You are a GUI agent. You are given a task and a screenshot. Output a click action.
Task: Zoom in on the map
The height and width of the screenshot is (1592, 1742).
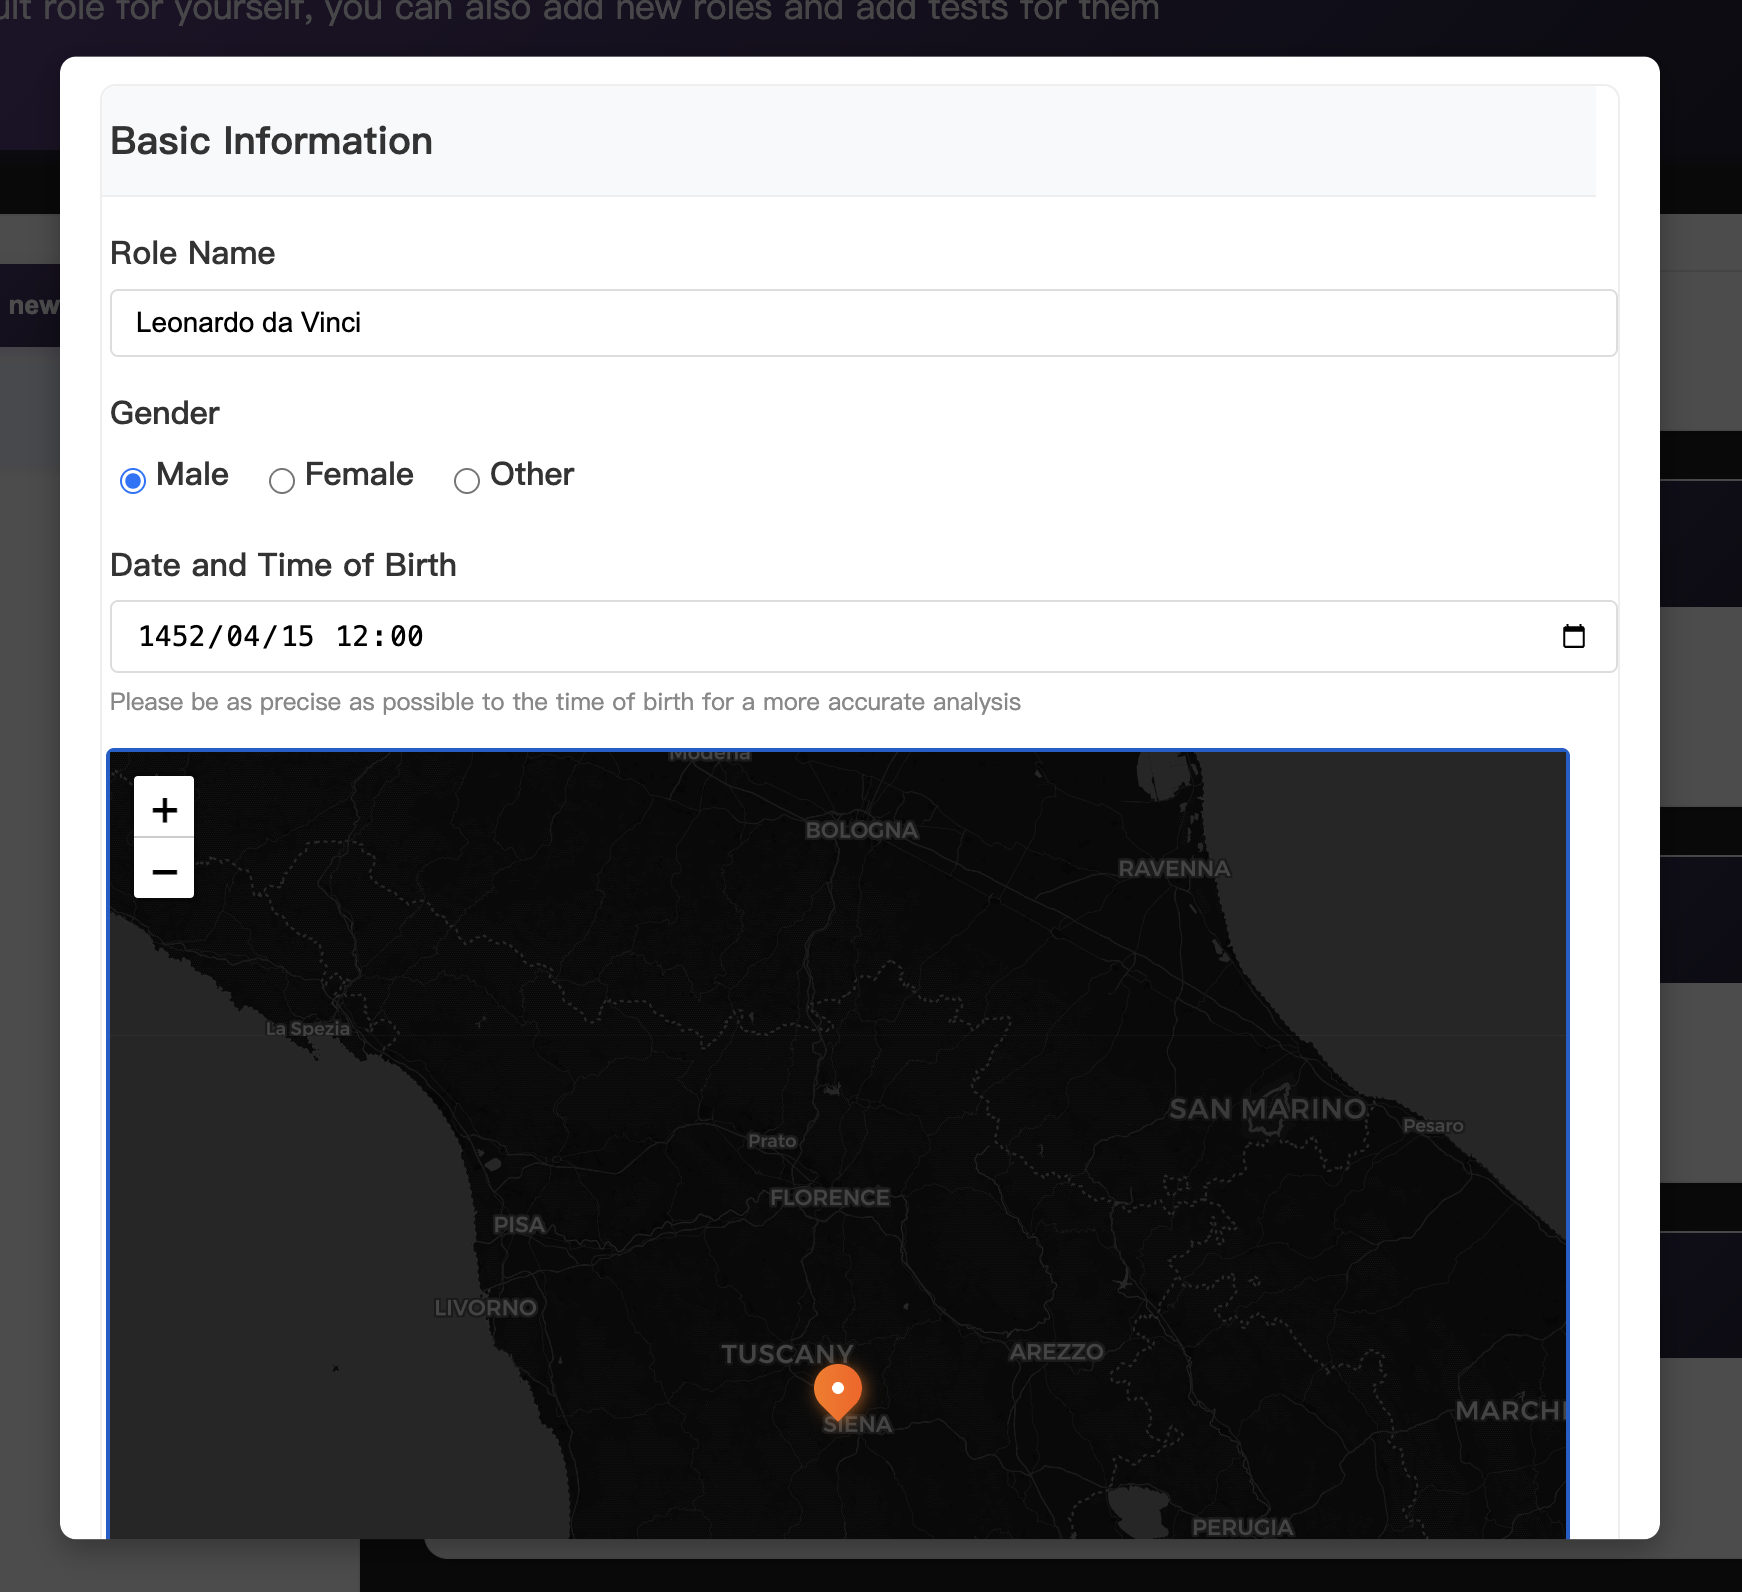(164, 808)
